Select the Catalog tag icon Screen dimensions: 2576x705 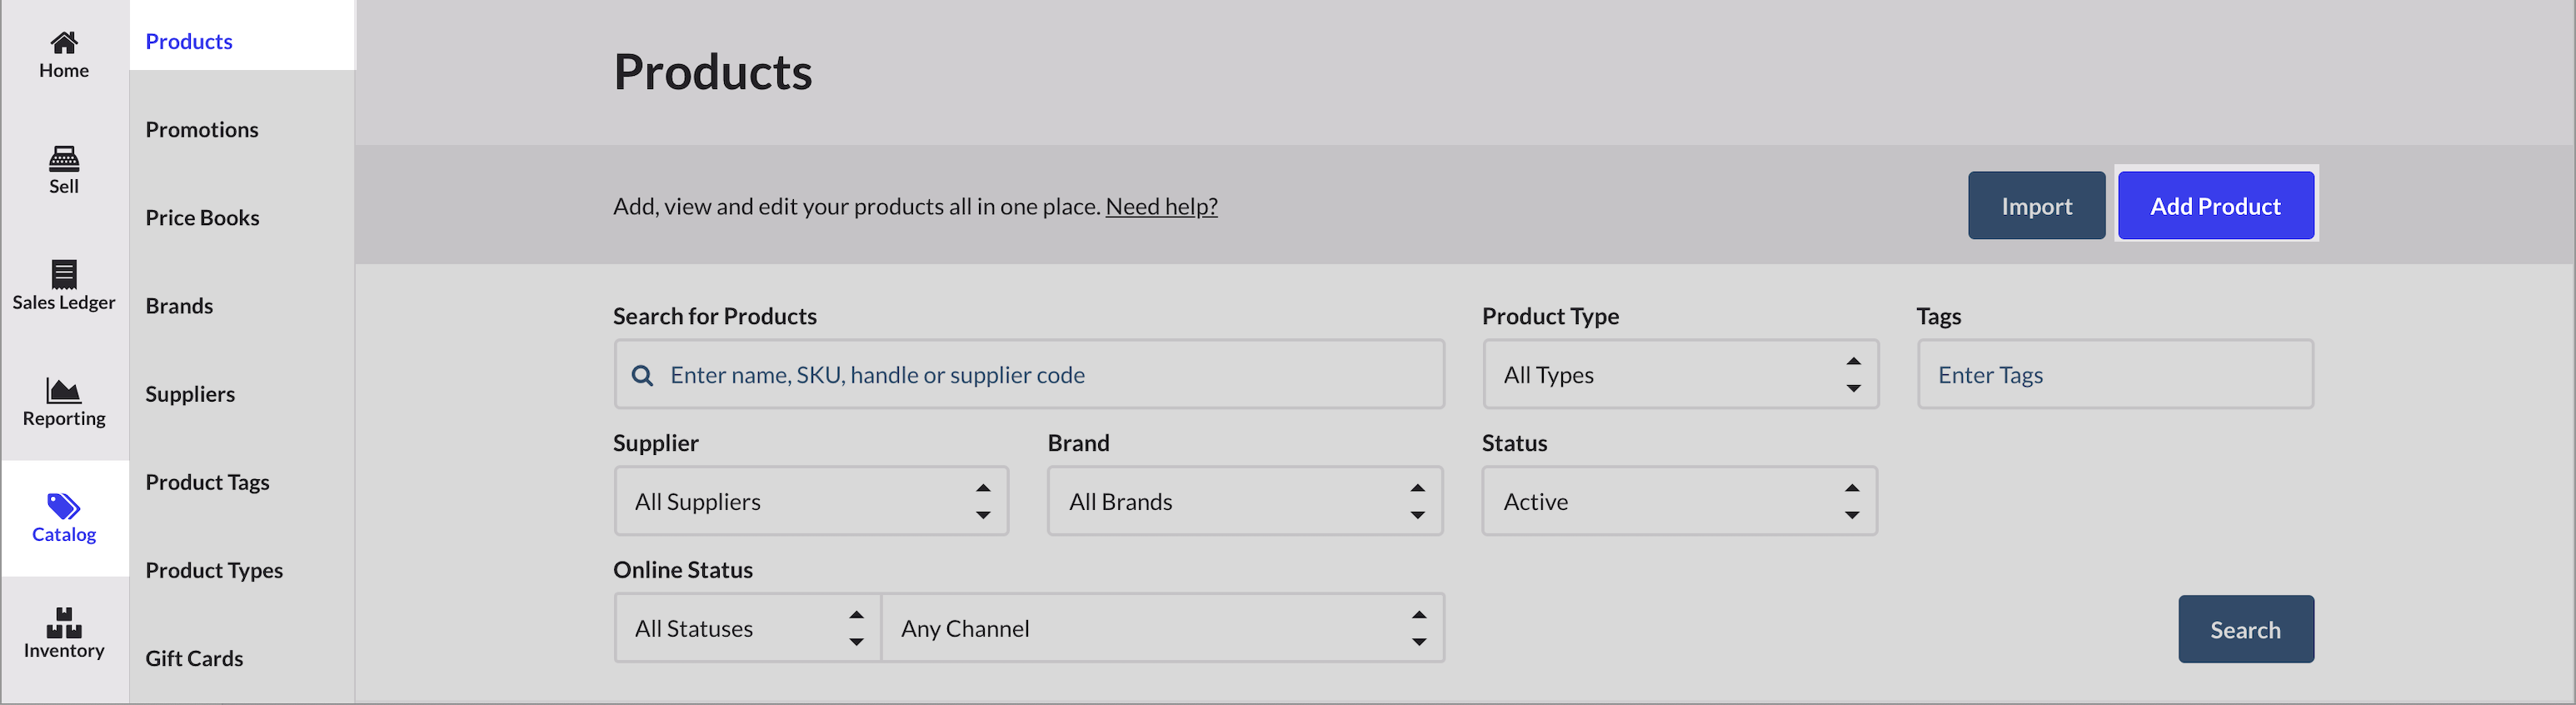(64, 506)
